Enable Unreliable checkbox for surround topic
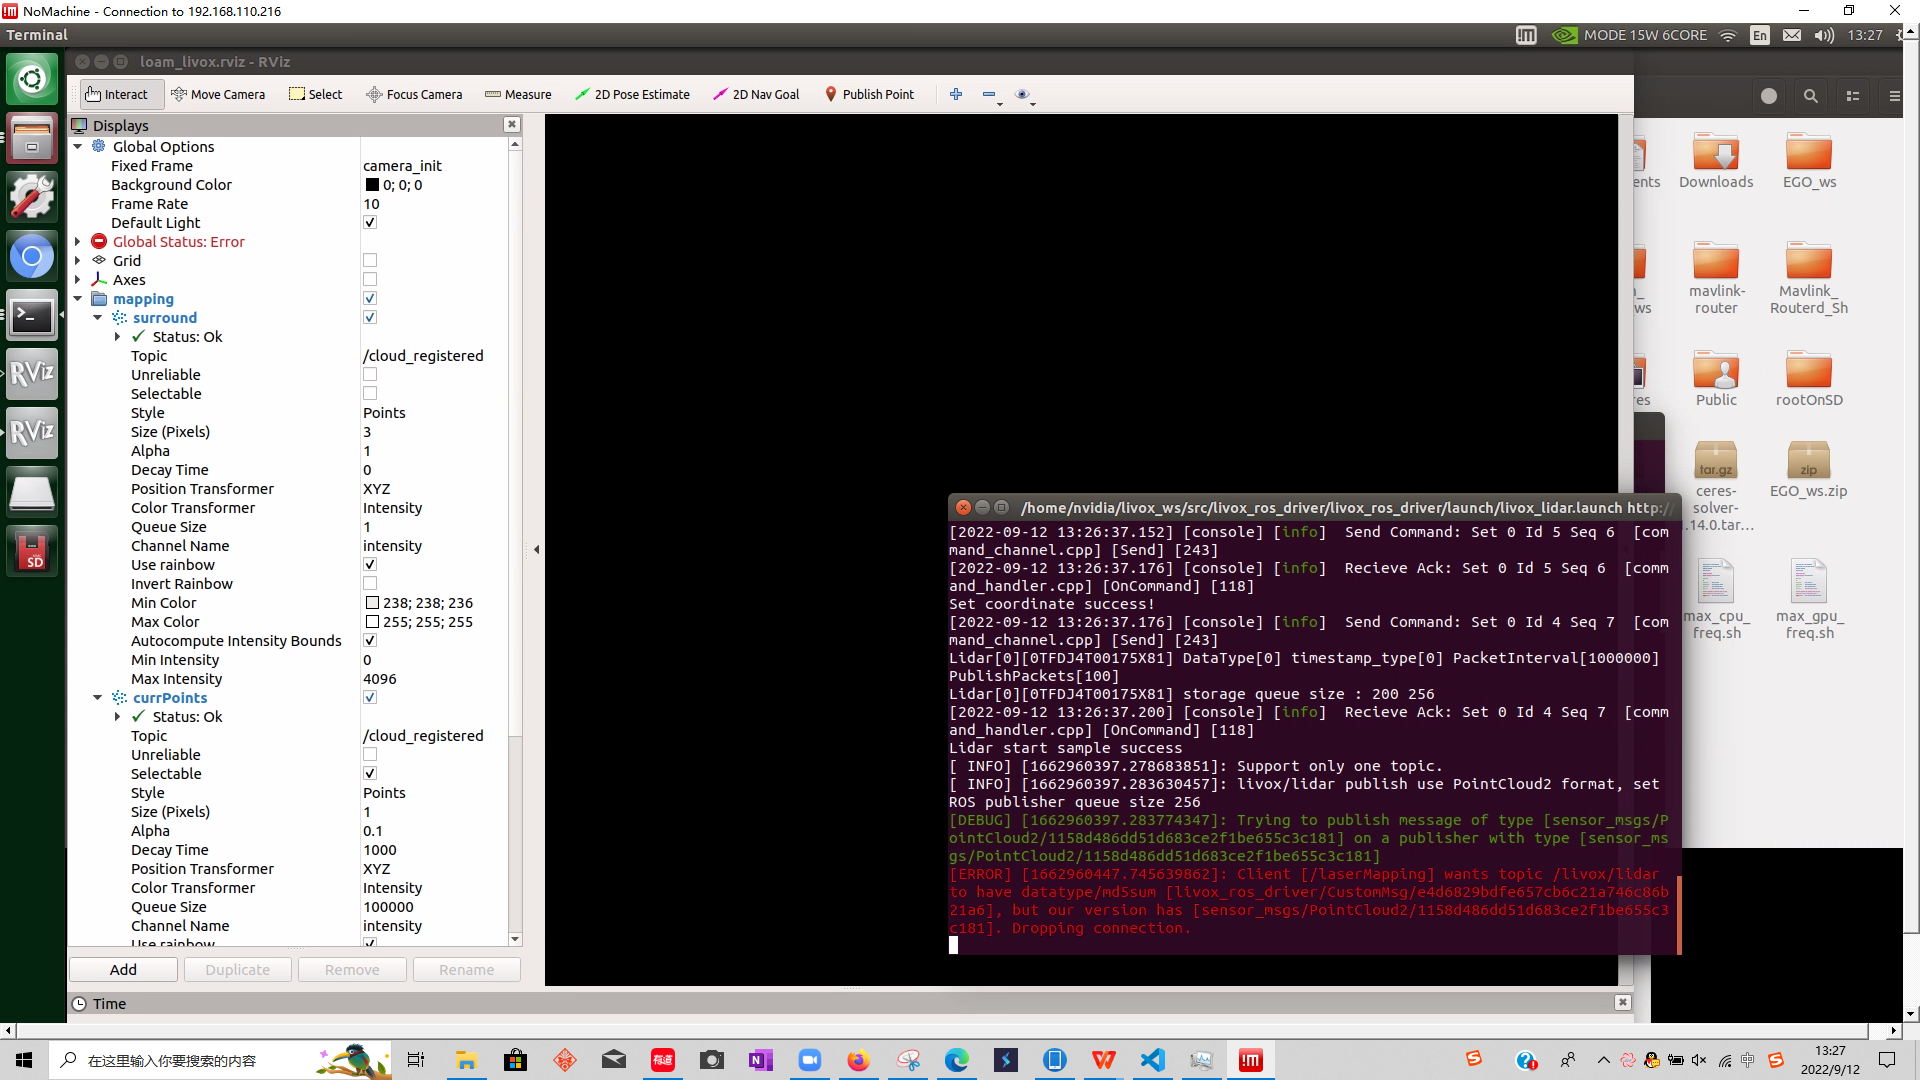The image size is (1920, 1080). coord(369,375)
